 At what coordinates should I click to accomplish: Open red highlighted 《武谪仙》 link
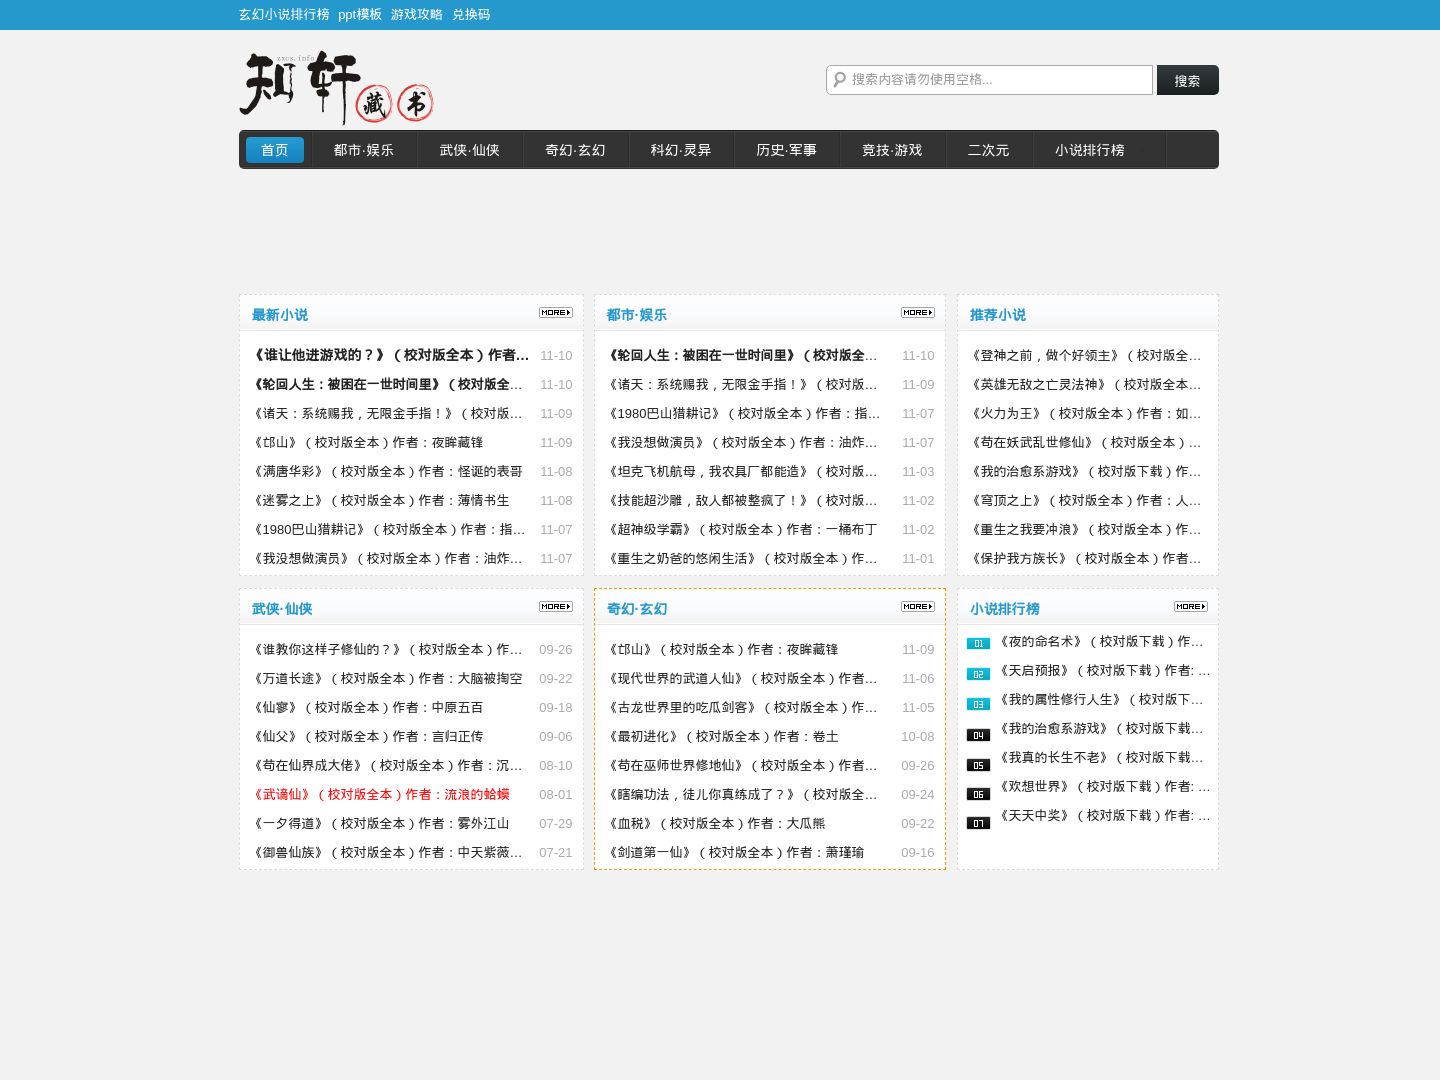point(381,794)
